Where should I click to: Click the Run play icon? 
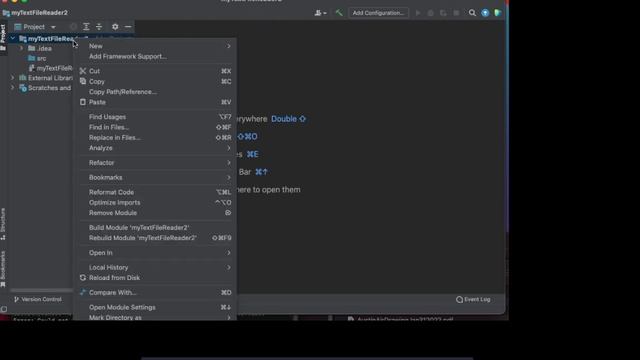418,13
